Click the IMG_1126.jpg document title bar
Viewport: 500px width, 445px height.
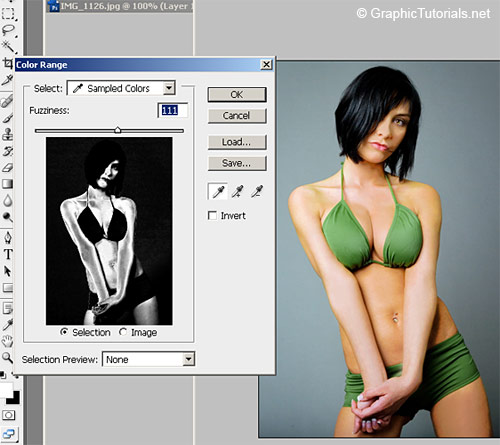tap(119, 6)
